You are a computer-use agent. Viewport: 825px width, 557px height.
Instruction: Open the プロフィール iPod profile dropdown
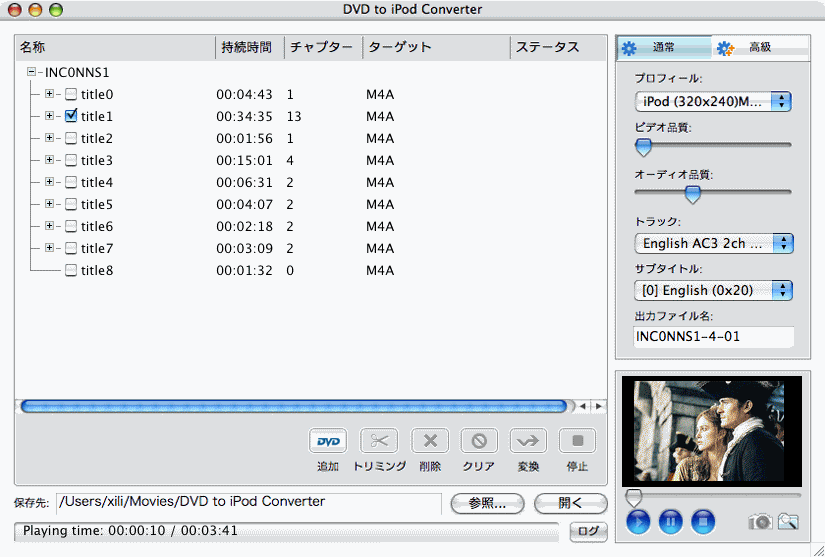click(713, 102)
